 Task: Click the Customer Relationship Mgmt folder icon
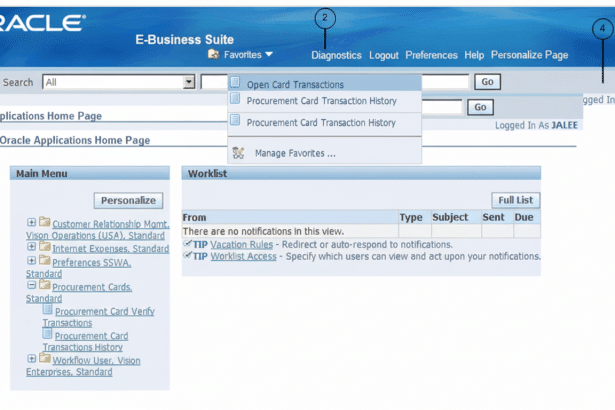point(44,222)
